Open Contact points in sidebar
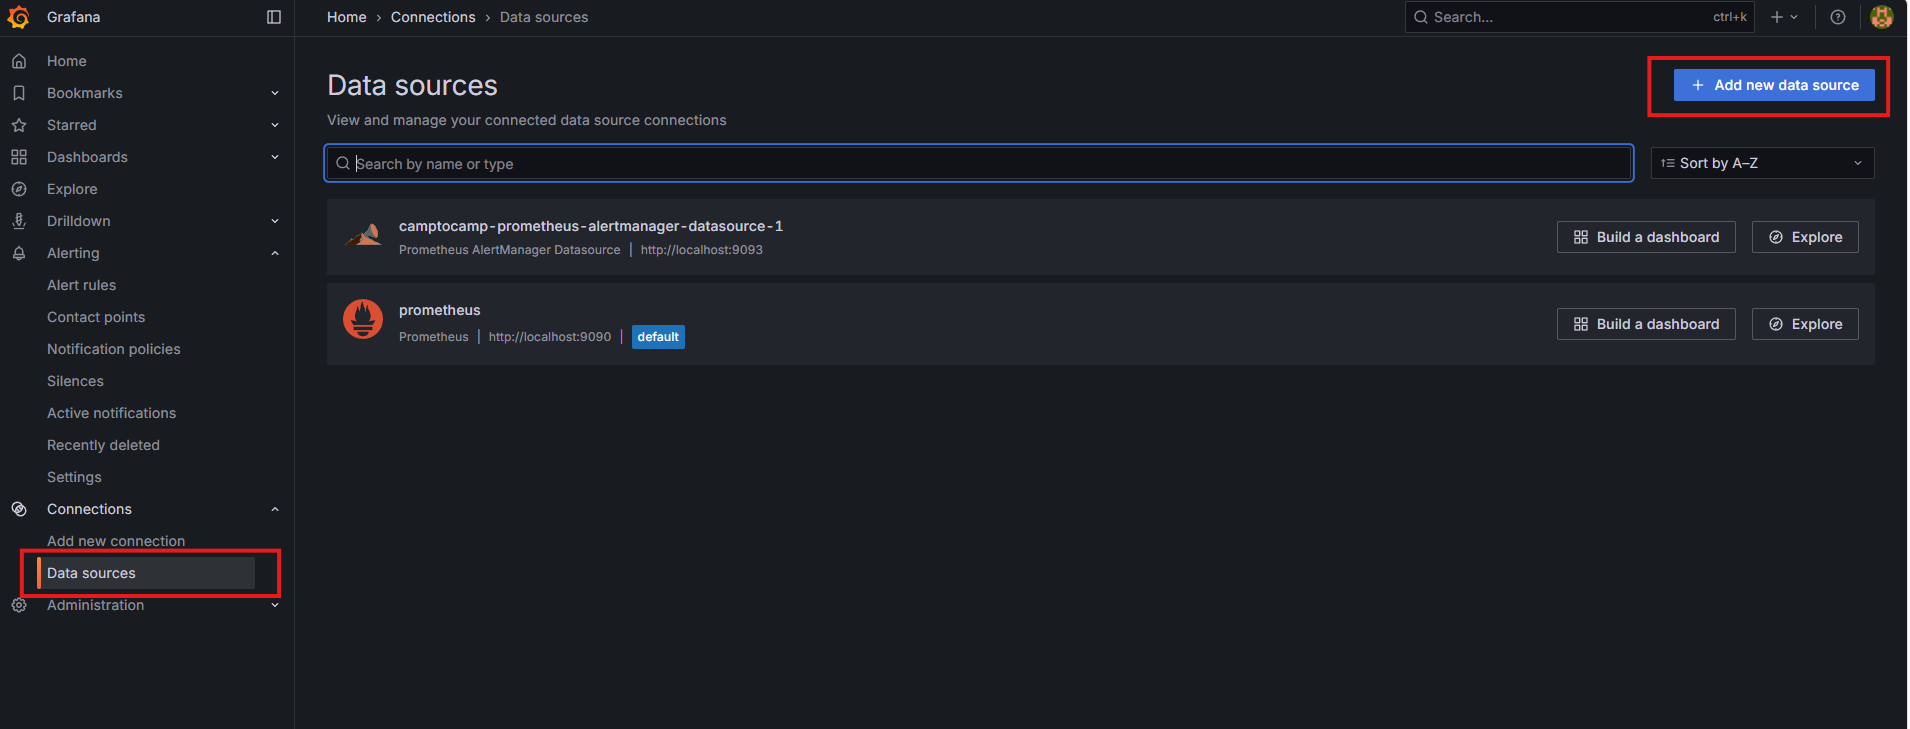1910x729 pixels. point(96,317)
